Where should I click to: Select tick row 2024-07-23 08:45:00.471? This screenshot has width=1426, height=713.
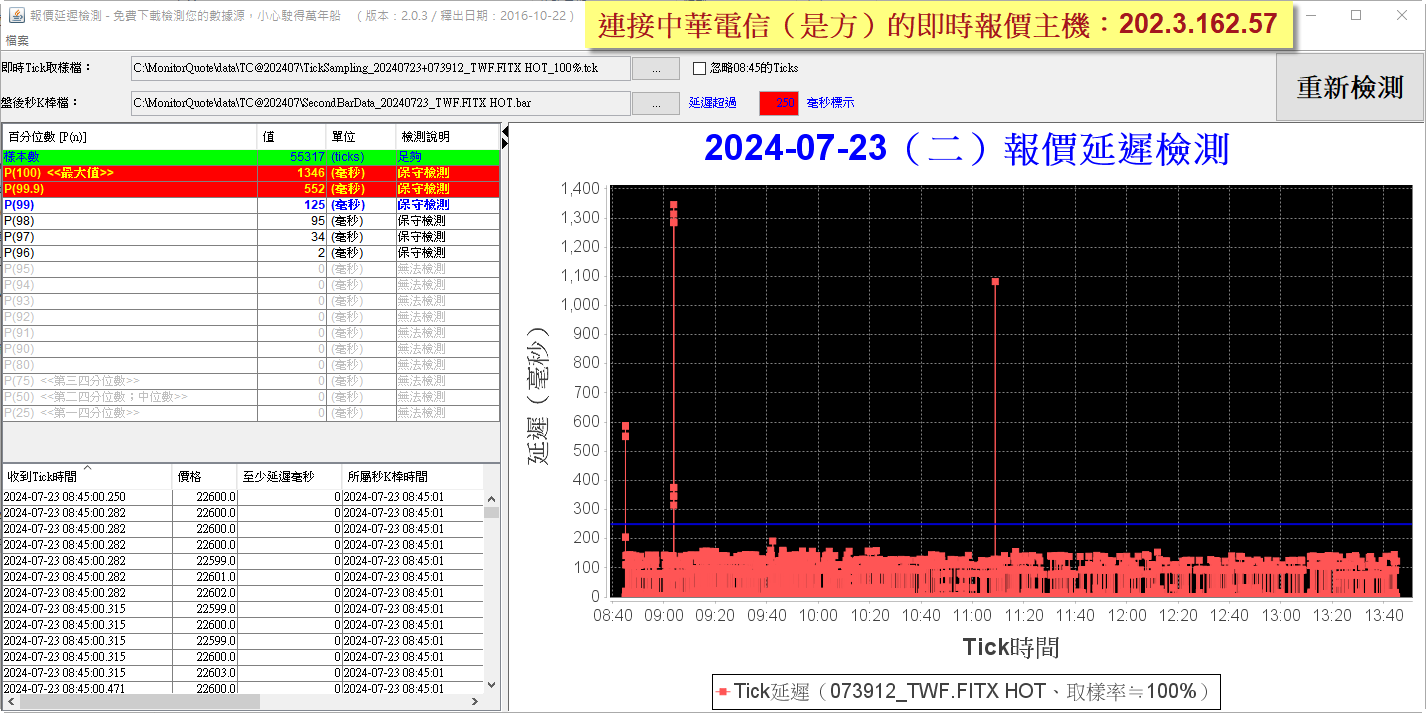pyautogui.click(x=243, y=689)
